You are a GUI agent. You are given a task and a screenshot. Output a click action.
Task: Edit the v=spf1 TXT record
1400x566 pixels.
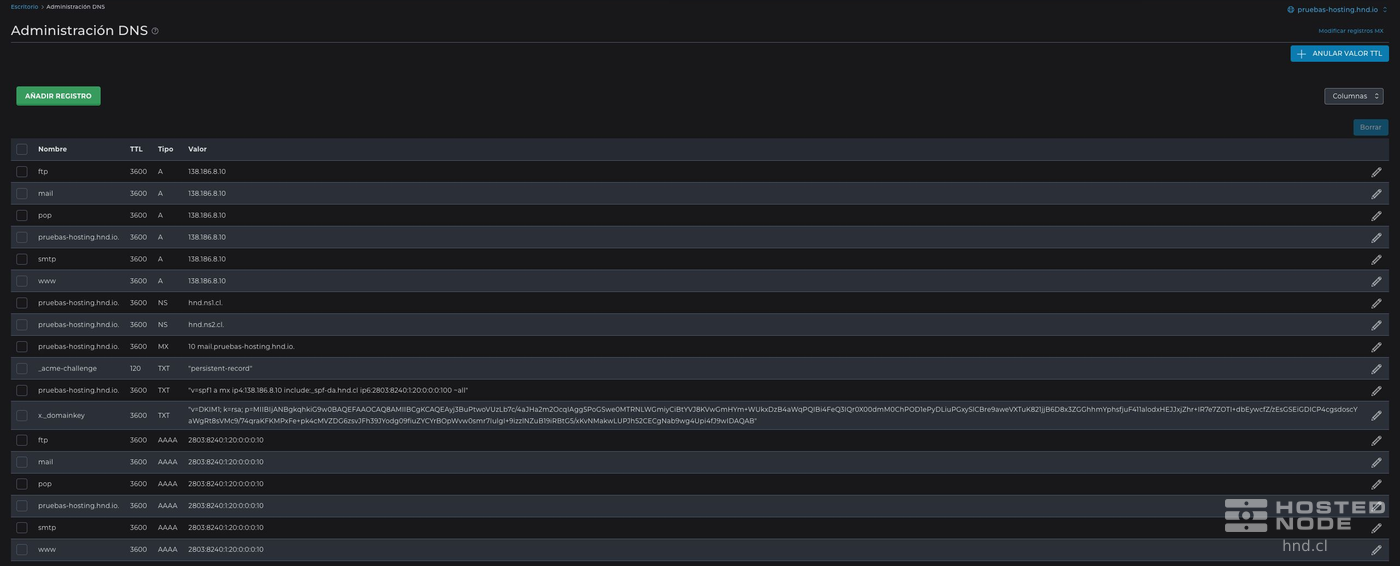[1376, 391]
